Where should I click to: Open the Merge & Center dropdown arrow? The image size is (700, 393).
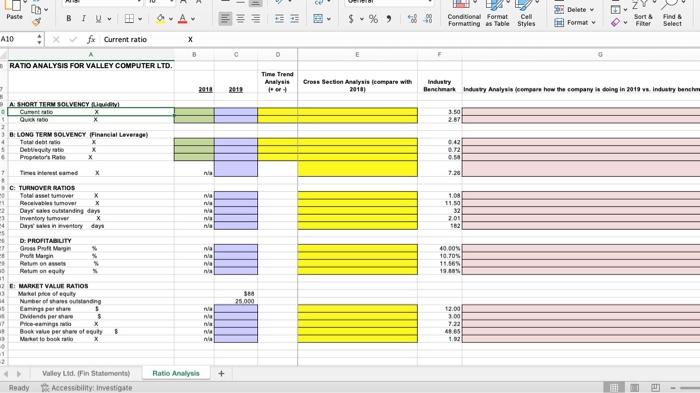[x=329, y=19]
